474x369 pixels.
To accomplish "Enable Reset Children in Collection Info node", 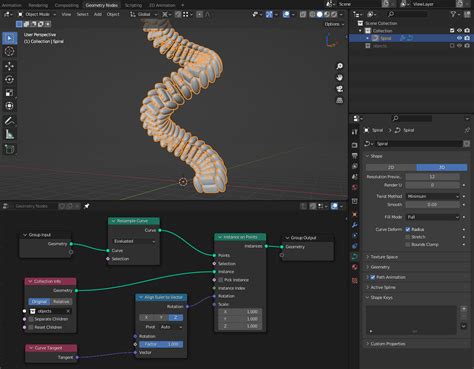I will 31,327.
